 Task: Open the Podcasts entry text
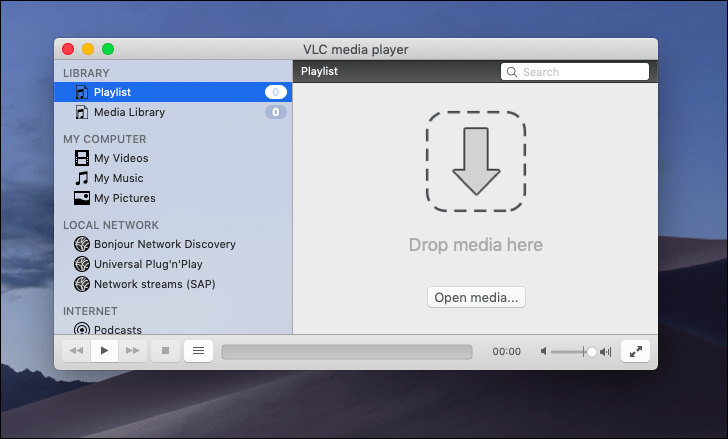coord(118,329)
